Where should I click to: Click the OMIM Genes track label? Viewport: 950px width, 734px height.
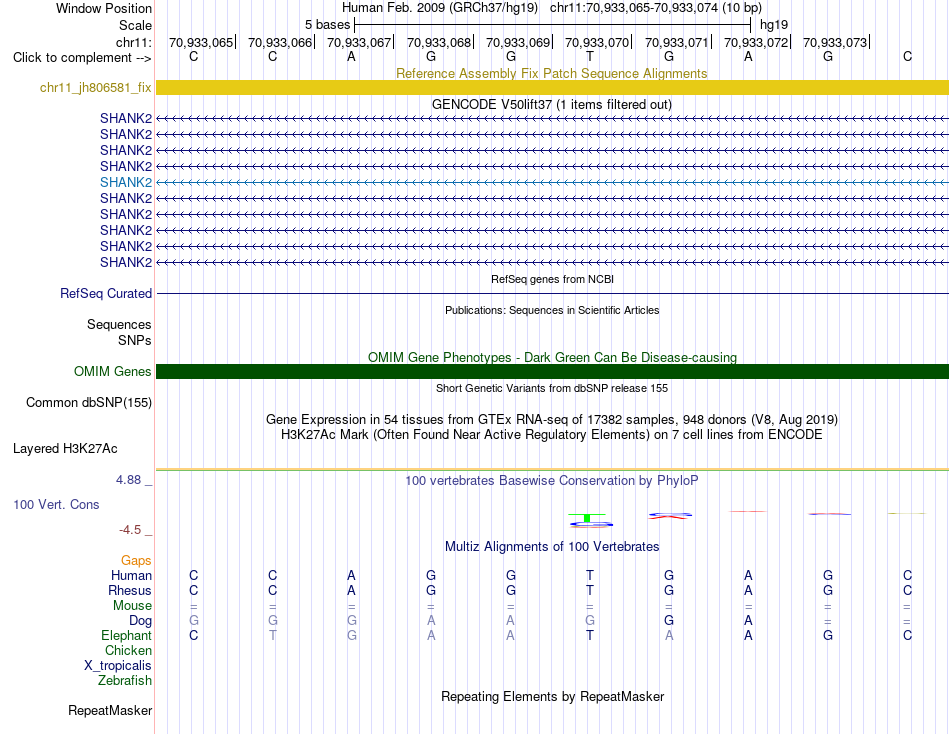113,372
